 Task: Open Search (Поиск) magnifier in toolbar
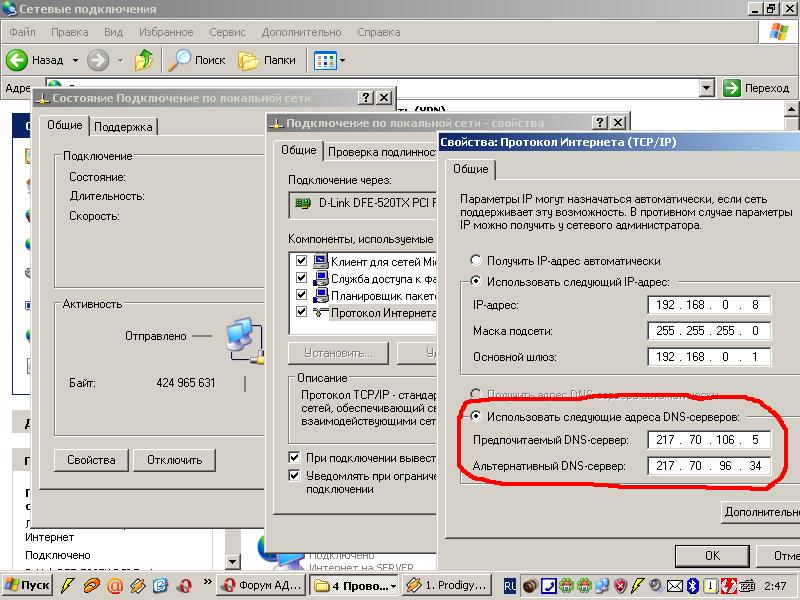click(180, 60)
